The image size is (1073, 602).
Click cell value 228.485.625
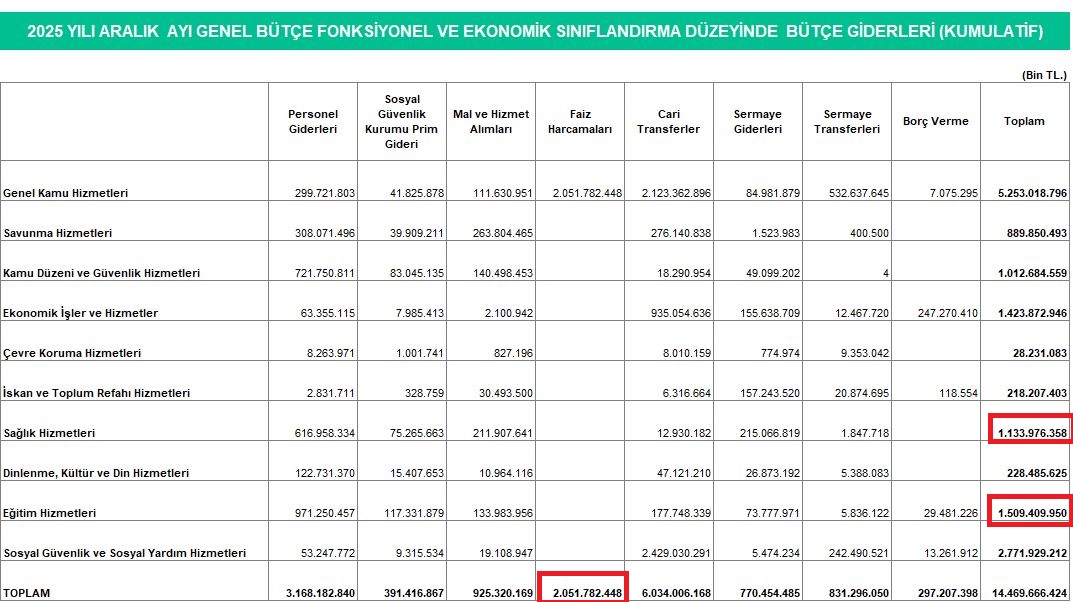click(x=1037, y=473)
